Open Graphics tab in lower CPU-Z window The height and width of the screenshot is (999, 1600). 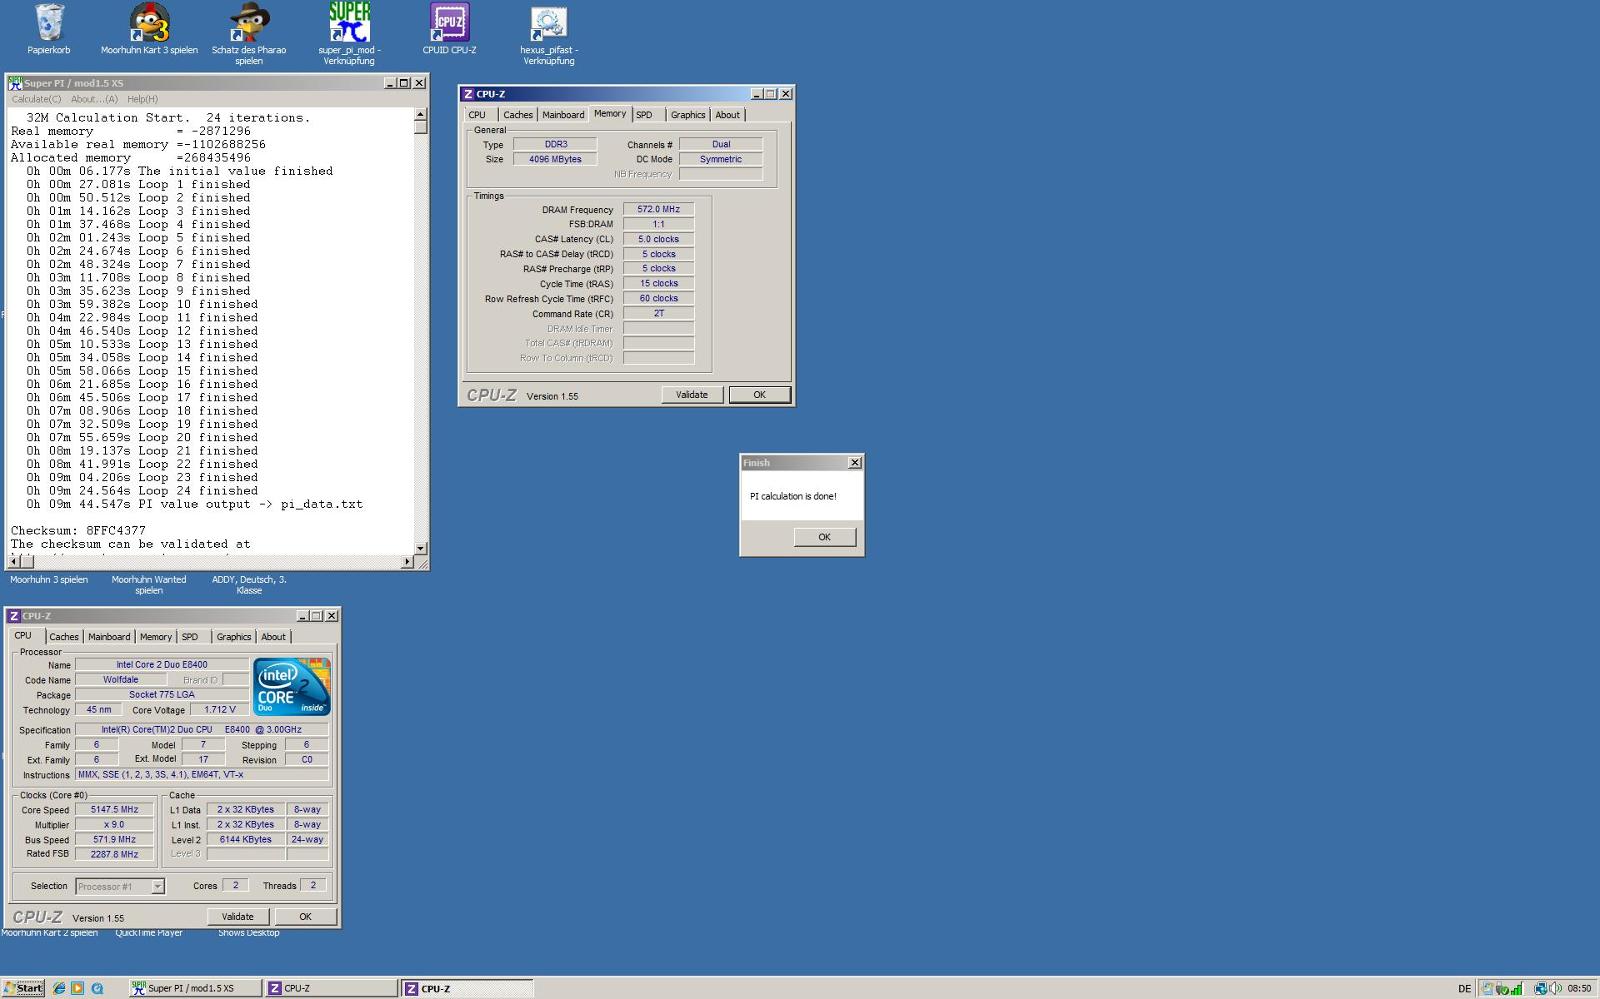coord(234,637)
